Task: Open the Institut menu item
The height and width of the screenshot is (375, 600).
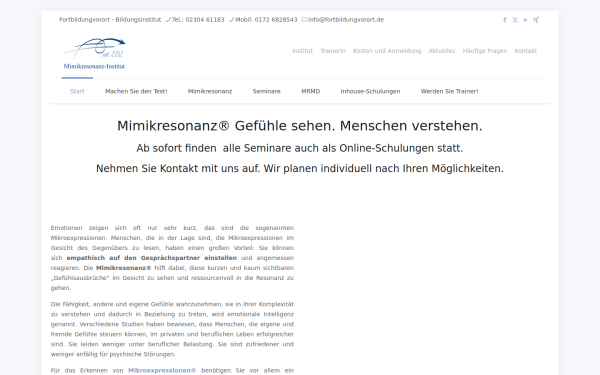Action: [x=302, y=51]
